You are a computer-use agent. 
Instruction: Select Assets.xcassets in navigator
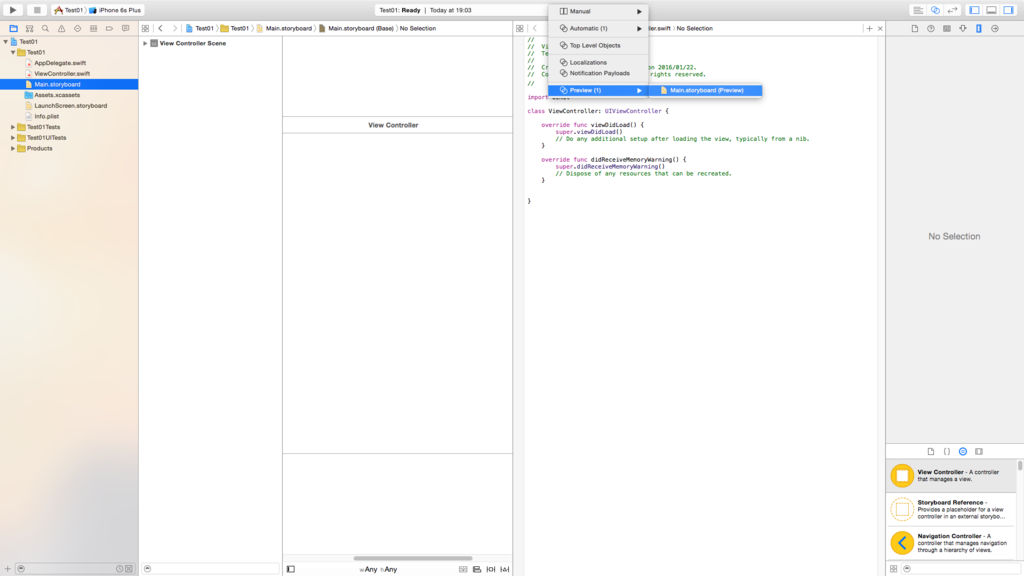(57, 95)
